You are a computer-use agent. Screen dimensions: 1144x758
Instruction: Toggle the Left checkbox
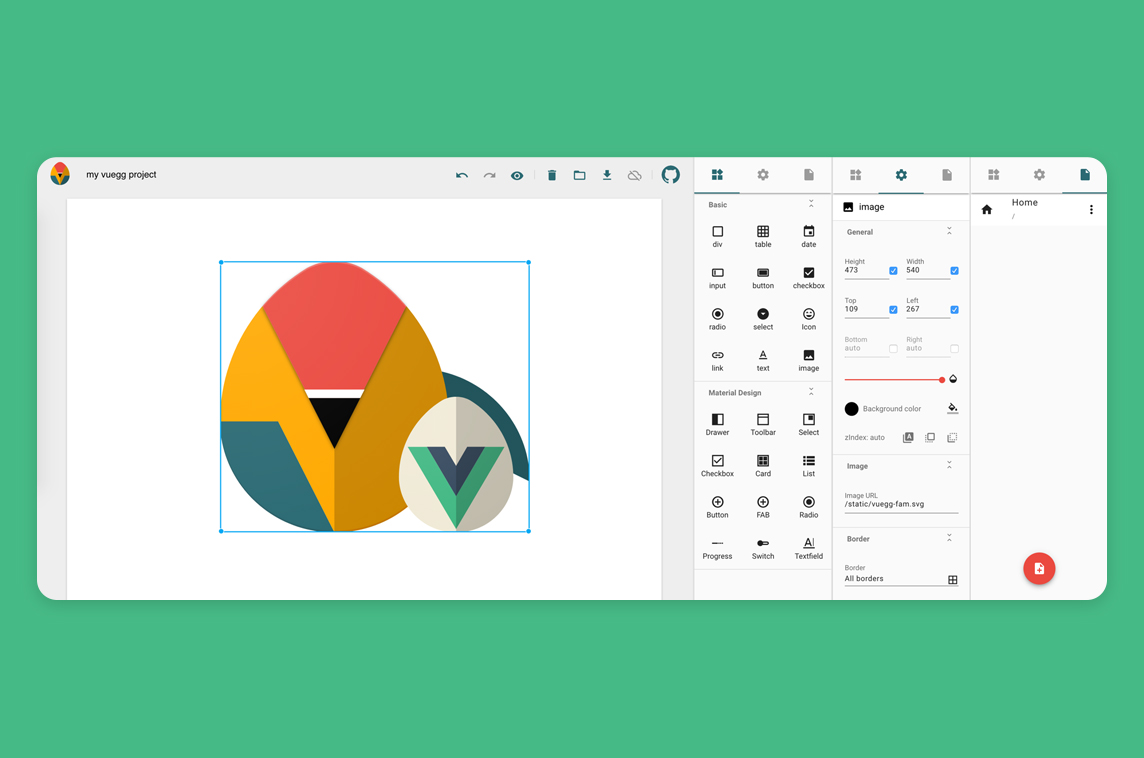point(954,309)
